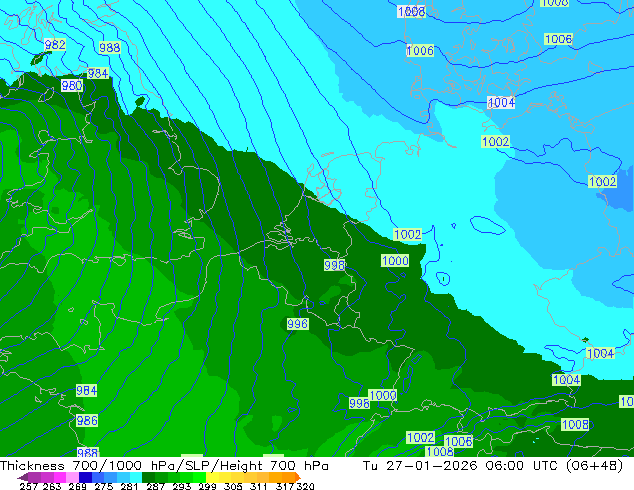This screenshot has width=634, height=490.
Task: Pick the light pink legend swatch
Action: click(x=73, y=477)
